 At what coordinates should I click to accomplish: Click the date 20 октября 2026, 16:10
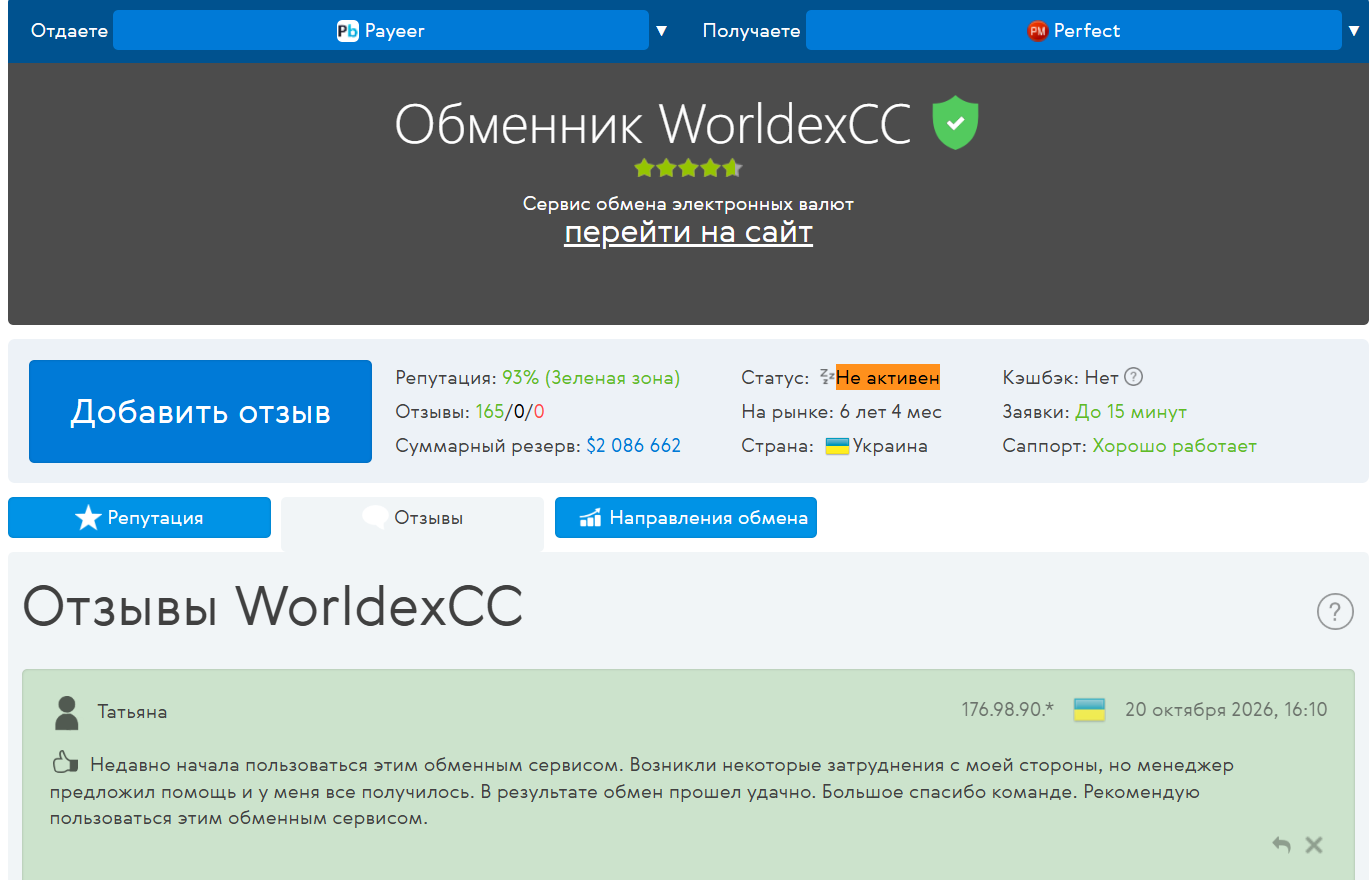pos(1226,710)
